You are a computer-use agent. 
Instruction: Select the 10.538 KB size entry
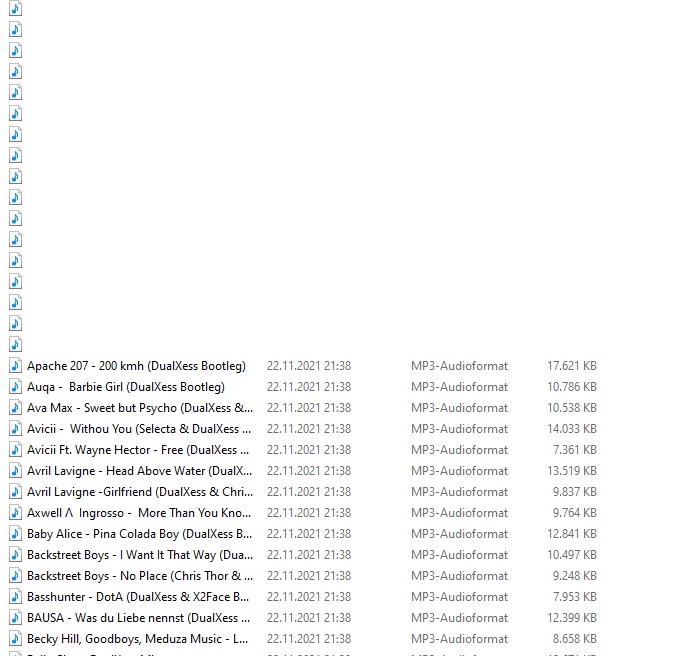572,408
